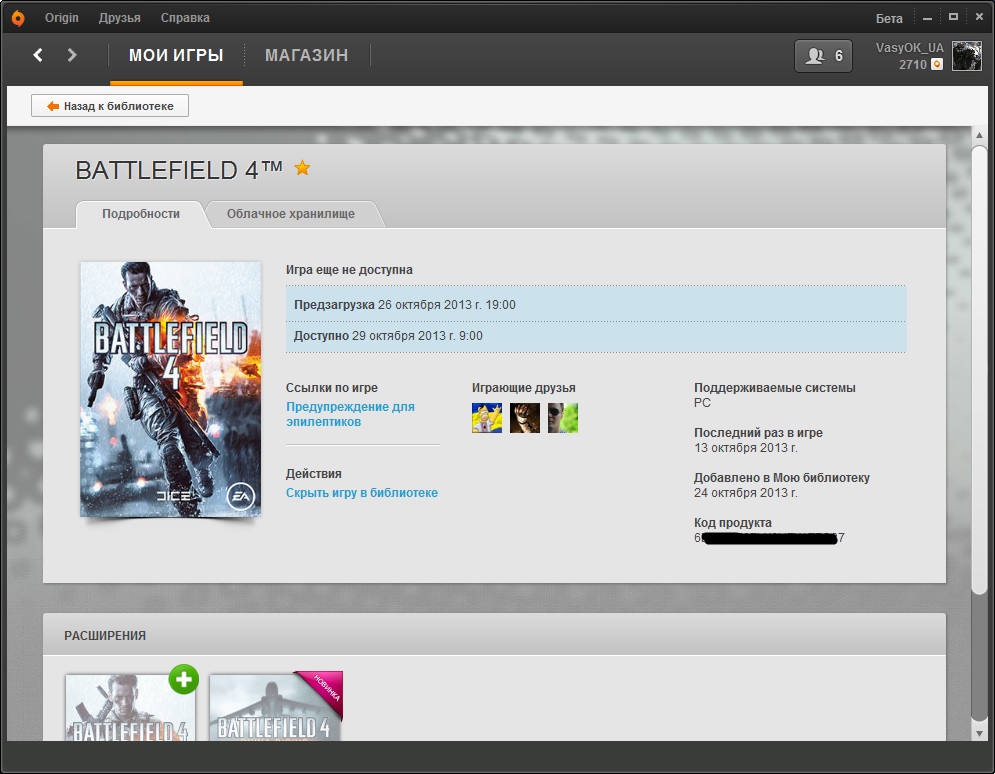Image resolution: width=995 pixels, height=774 pixels.
Task: Click the 24 октября 2013 г. date
Action: pos(746,493)
